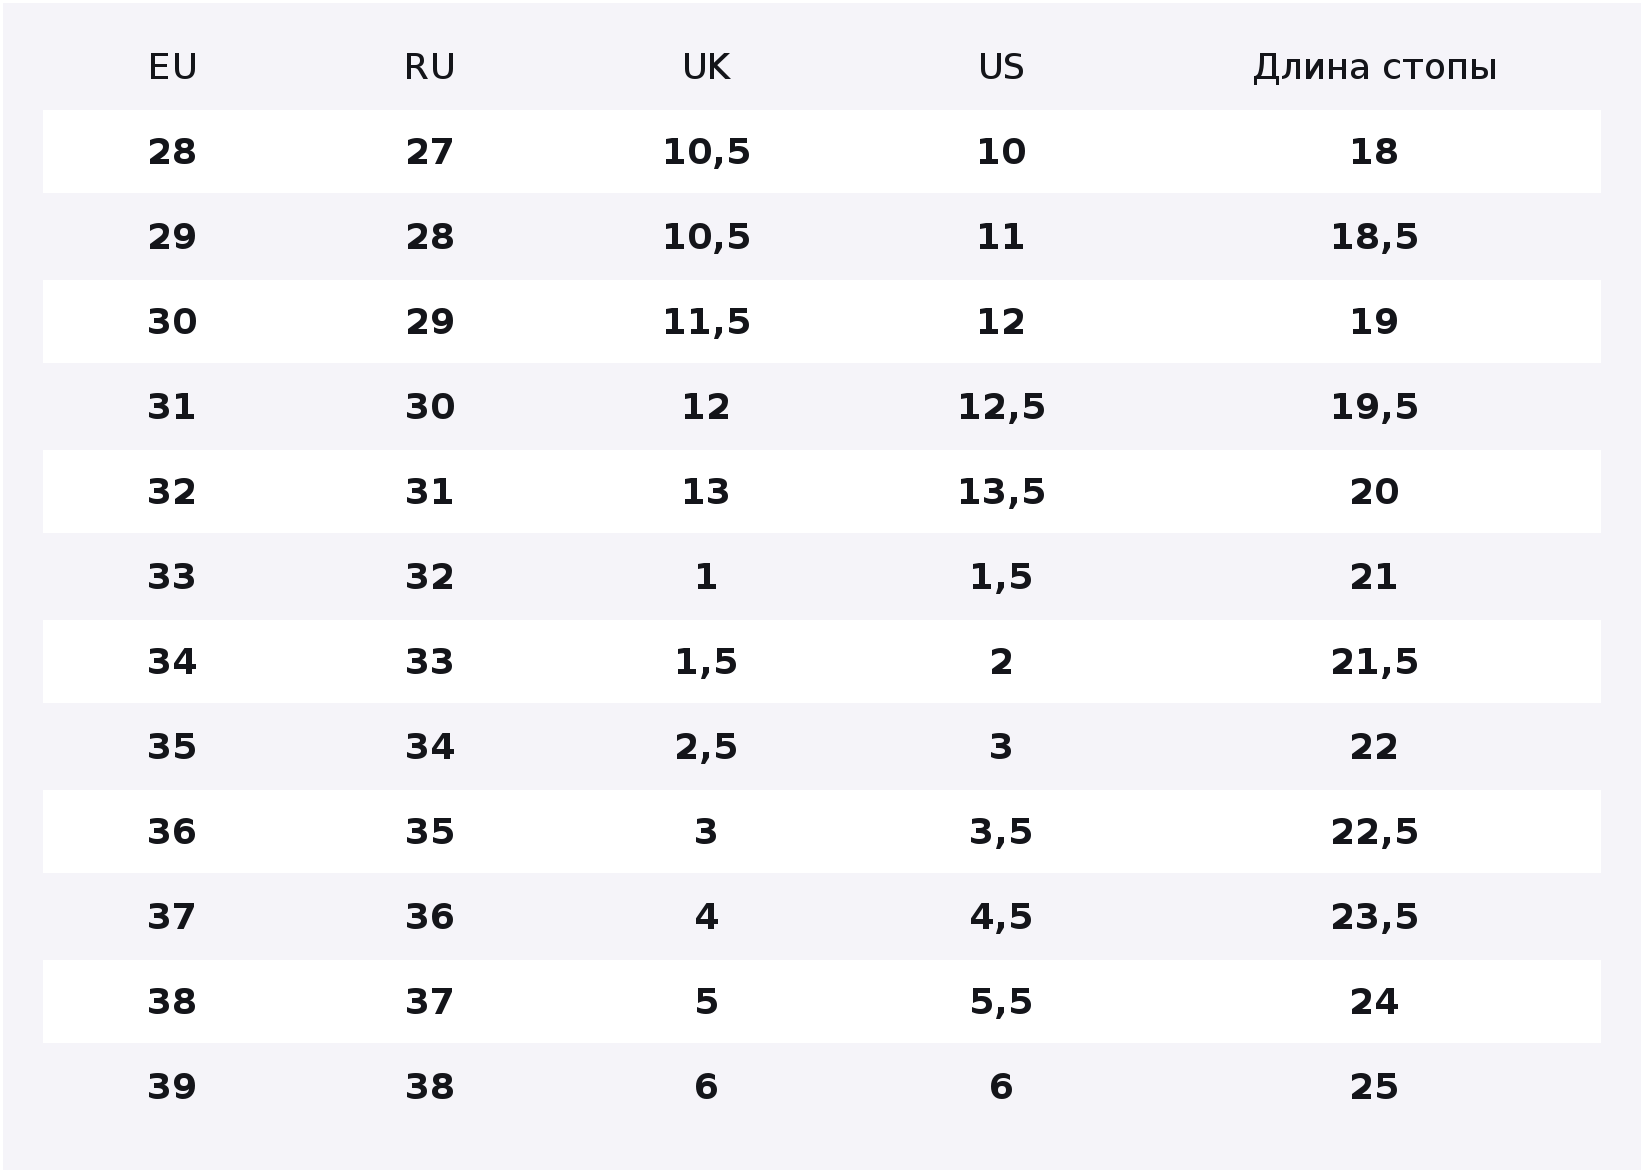Click the RU column header
The width and height of the screenshot is (1644, 1173).
(x=430, y=67)
